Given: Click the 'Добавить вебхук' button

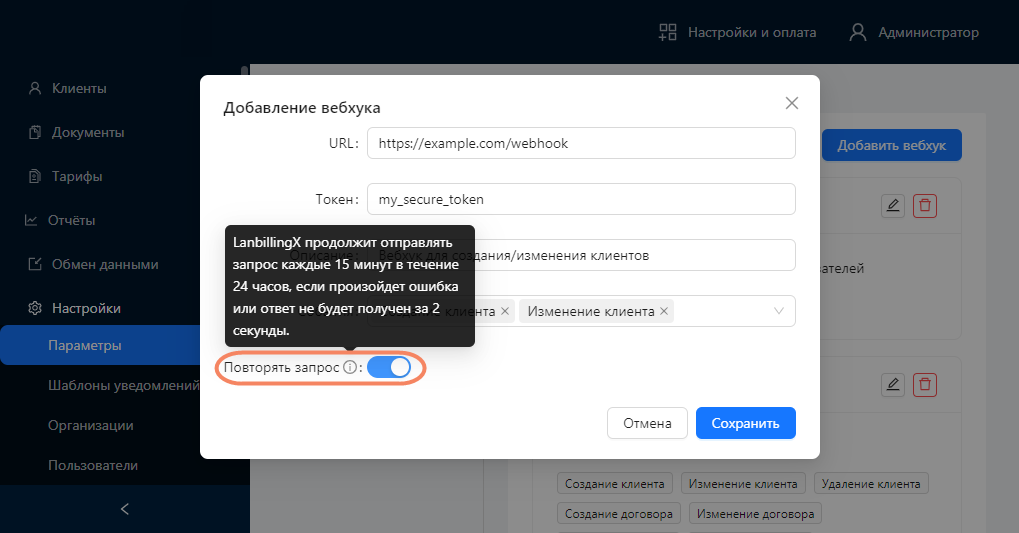Looking at the screenshot, I should pos(892,146).
